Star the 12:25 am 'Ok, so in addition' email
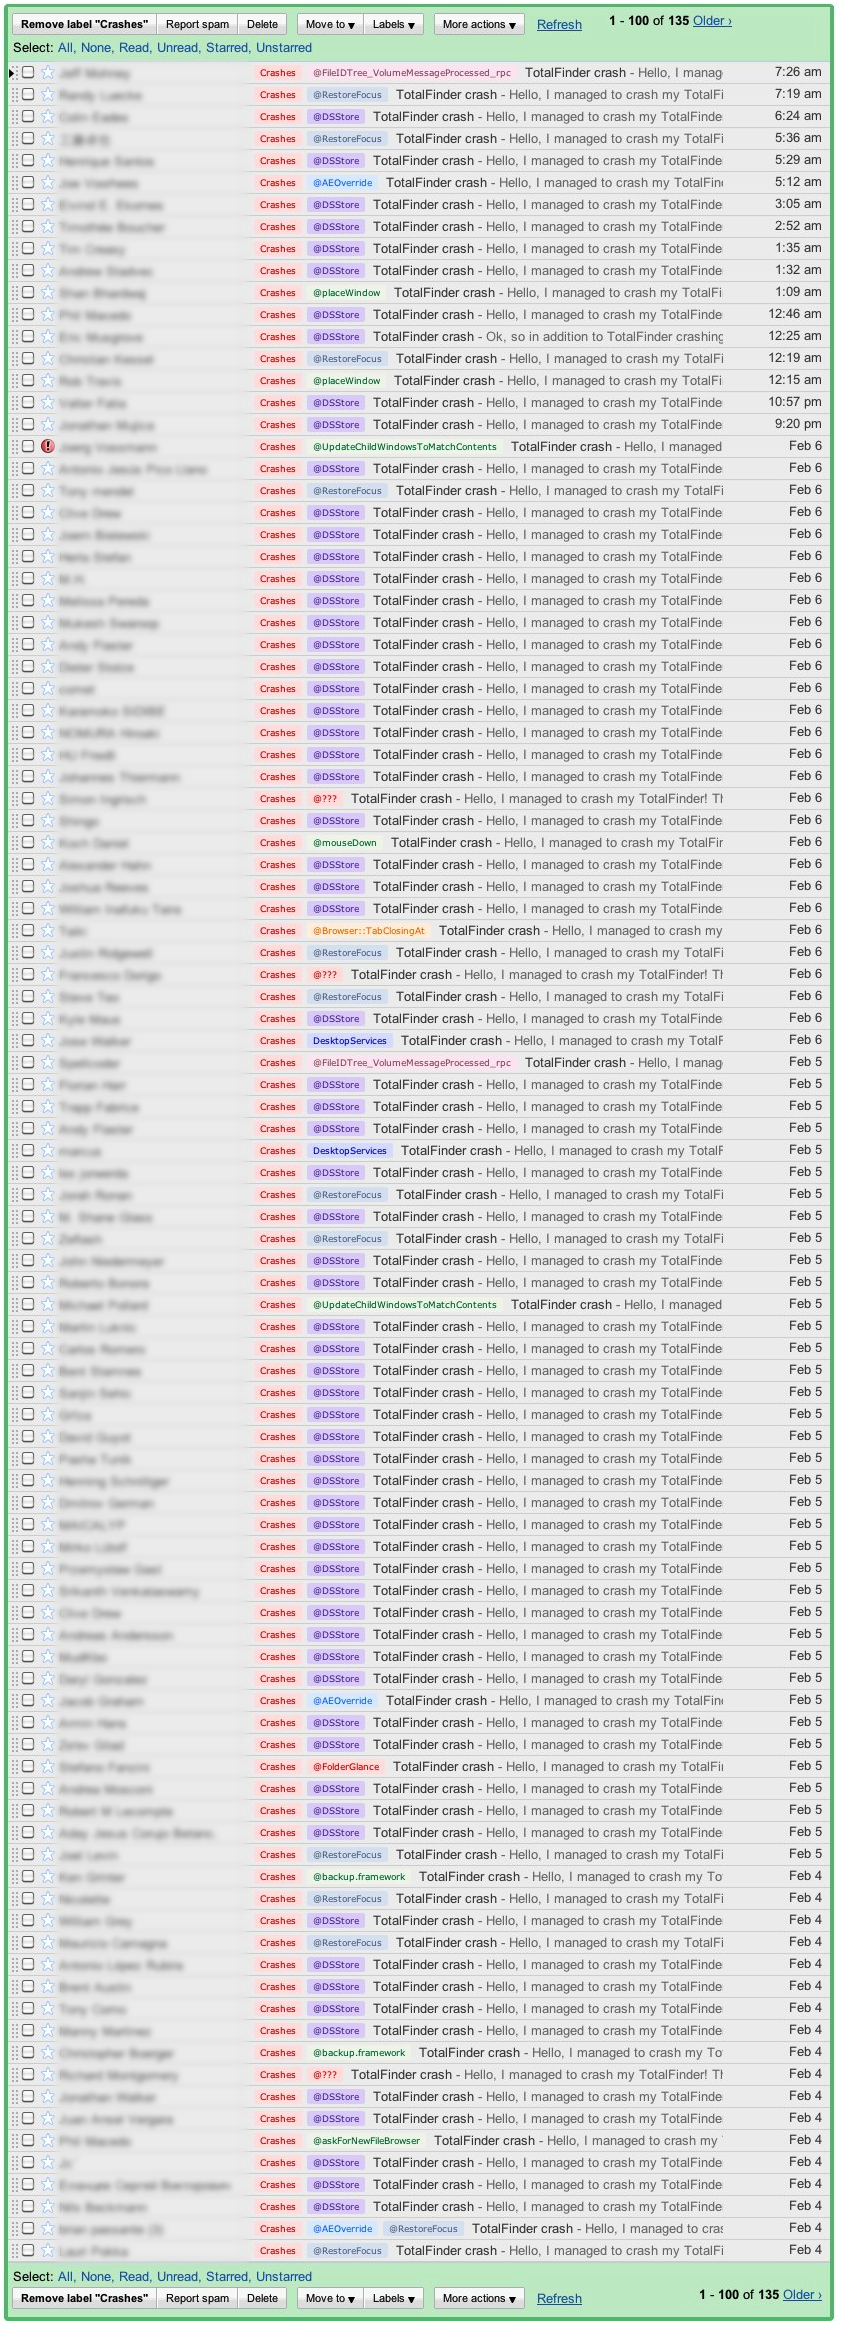Image resolution: width=841 pixels, height=2327 pixels. point(47,337)
